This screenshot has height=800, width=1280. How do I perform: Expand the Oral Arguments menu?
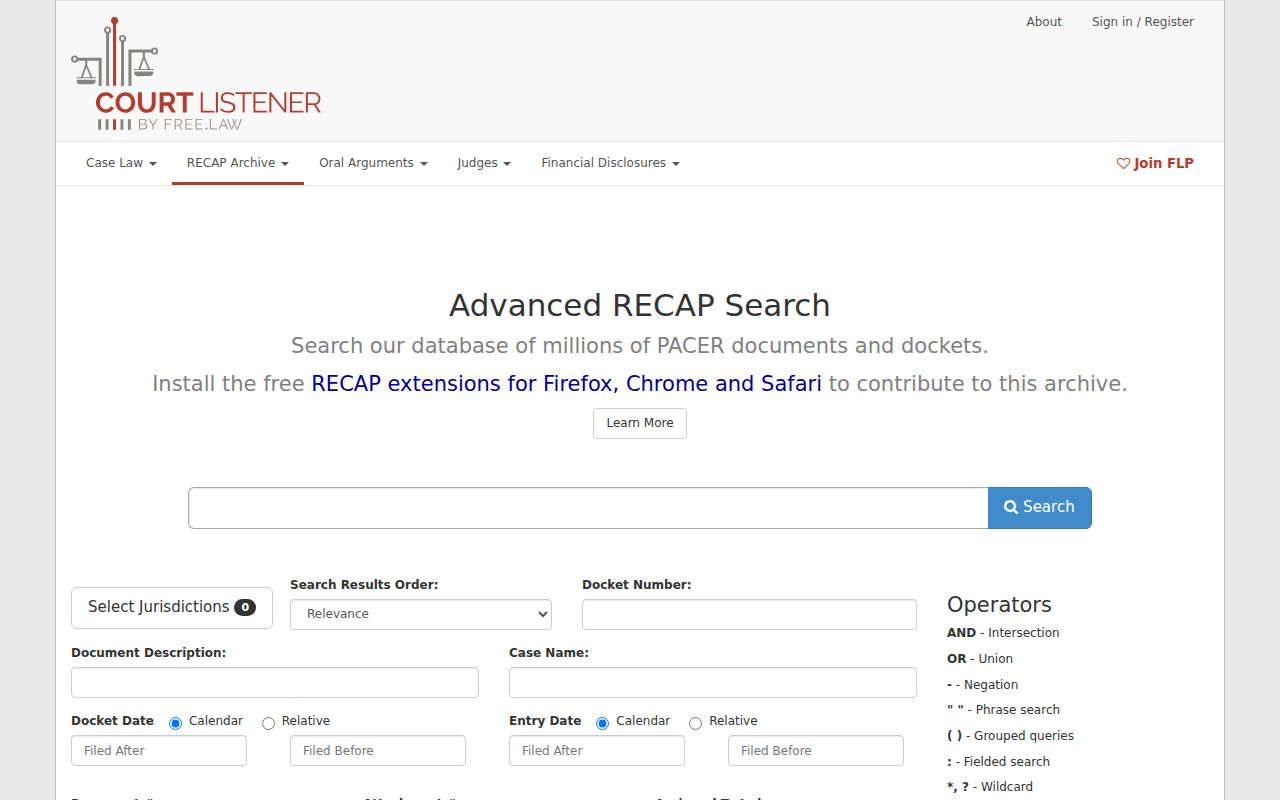click(373, 163)
